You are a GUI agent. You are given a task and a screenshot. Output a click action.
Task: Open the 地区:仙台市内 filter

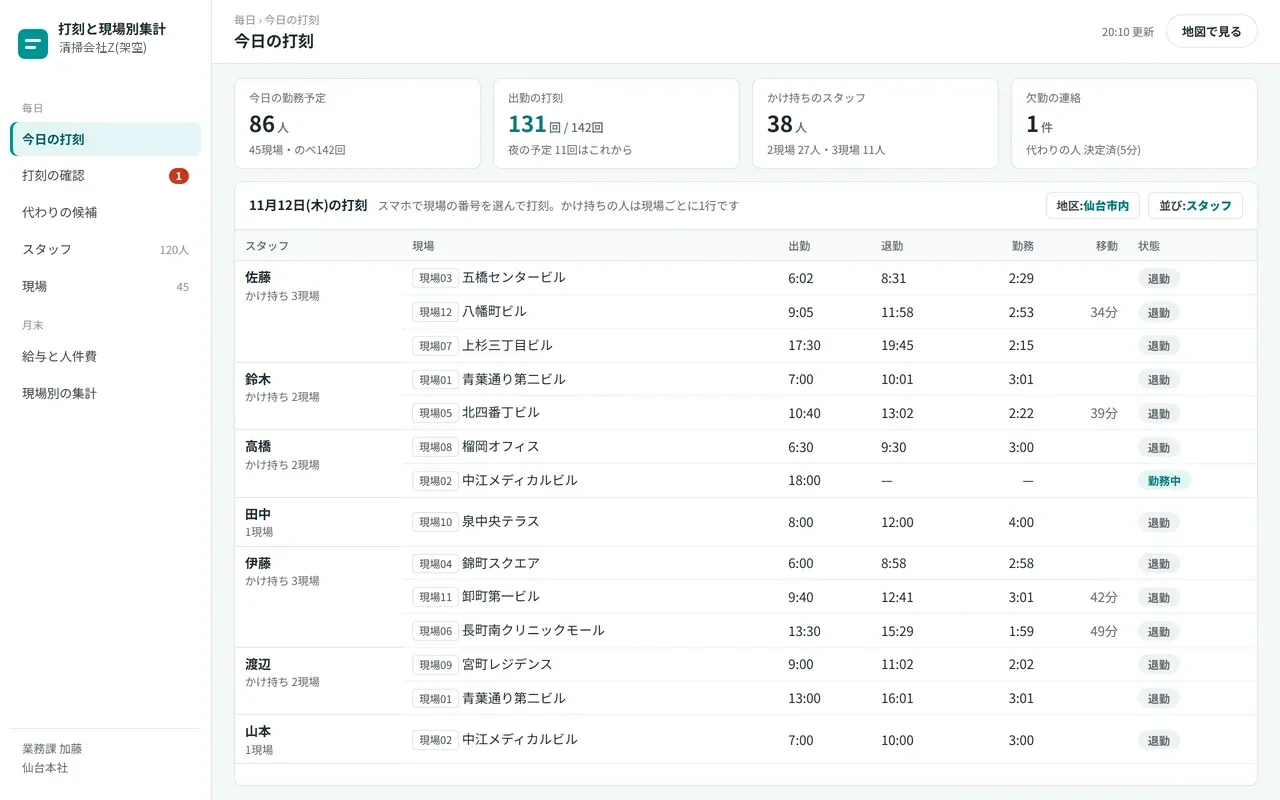[x=1092, y=205]
